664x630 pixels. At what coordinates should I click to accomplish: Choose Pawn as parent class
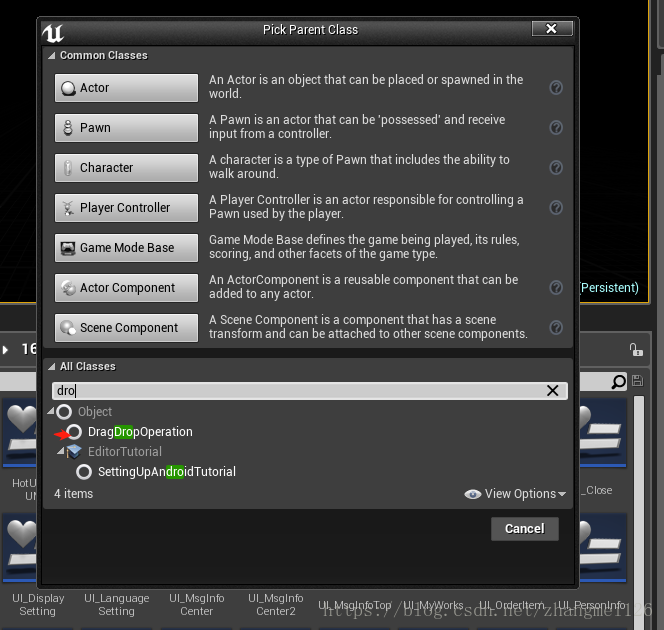pos(126,127)
